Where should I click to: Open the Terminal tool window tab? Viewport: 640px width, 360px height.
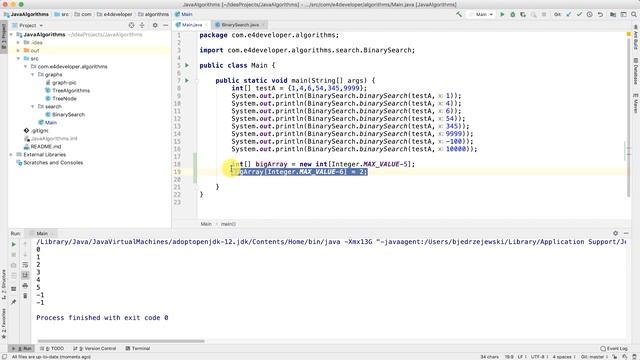tap(138, 349)
